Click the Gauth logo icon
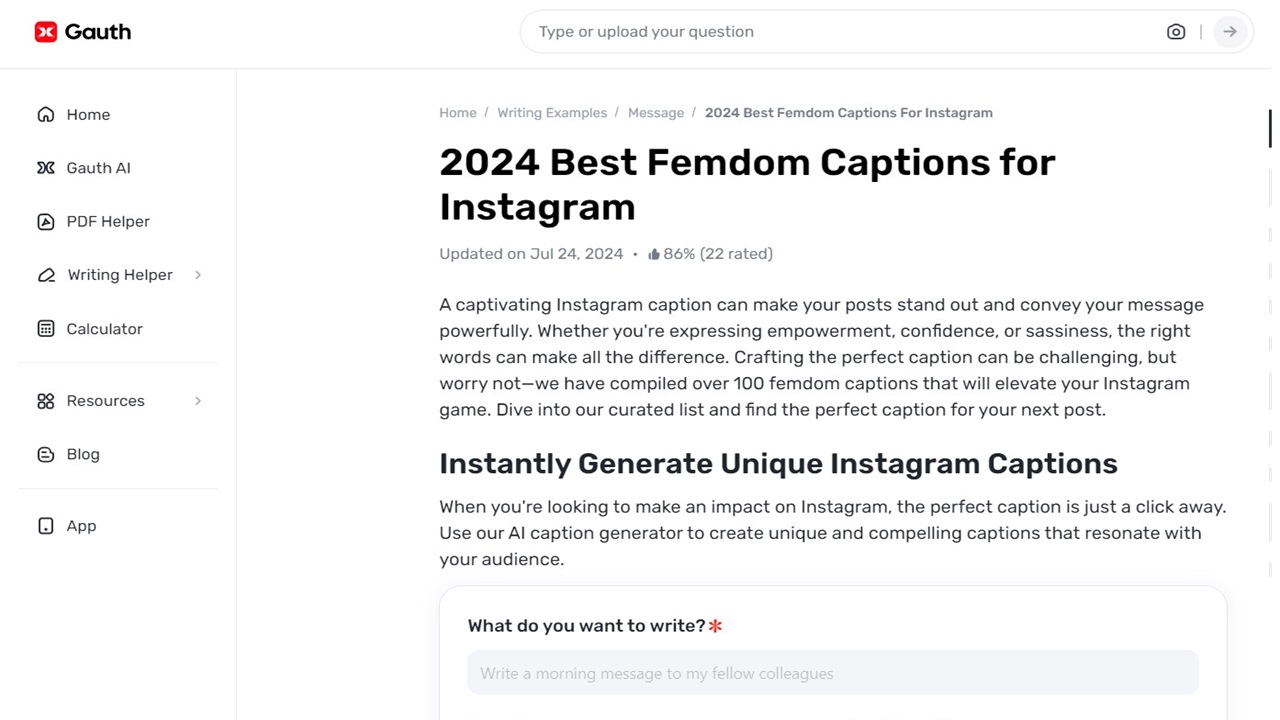The height and width of the screenshot is (720, 1280). (46, 31)
